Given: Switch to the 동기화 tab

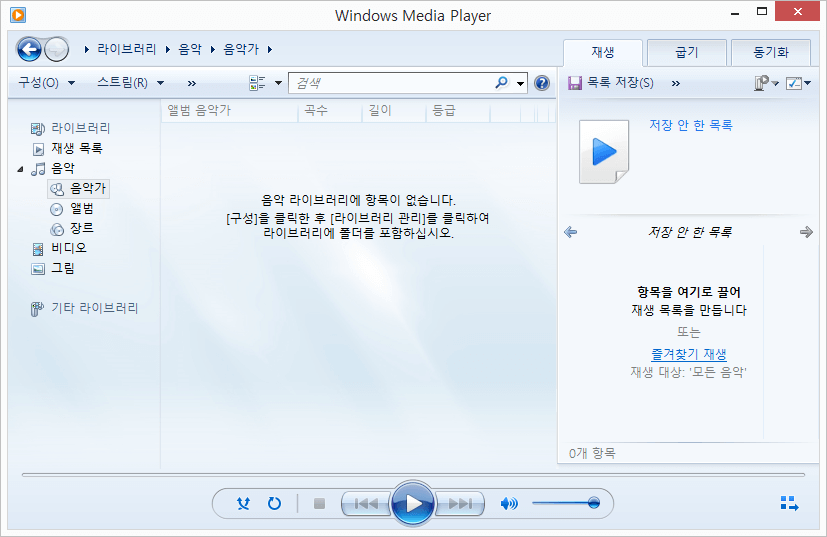Looking at the screenshot, I should (771, 52).
